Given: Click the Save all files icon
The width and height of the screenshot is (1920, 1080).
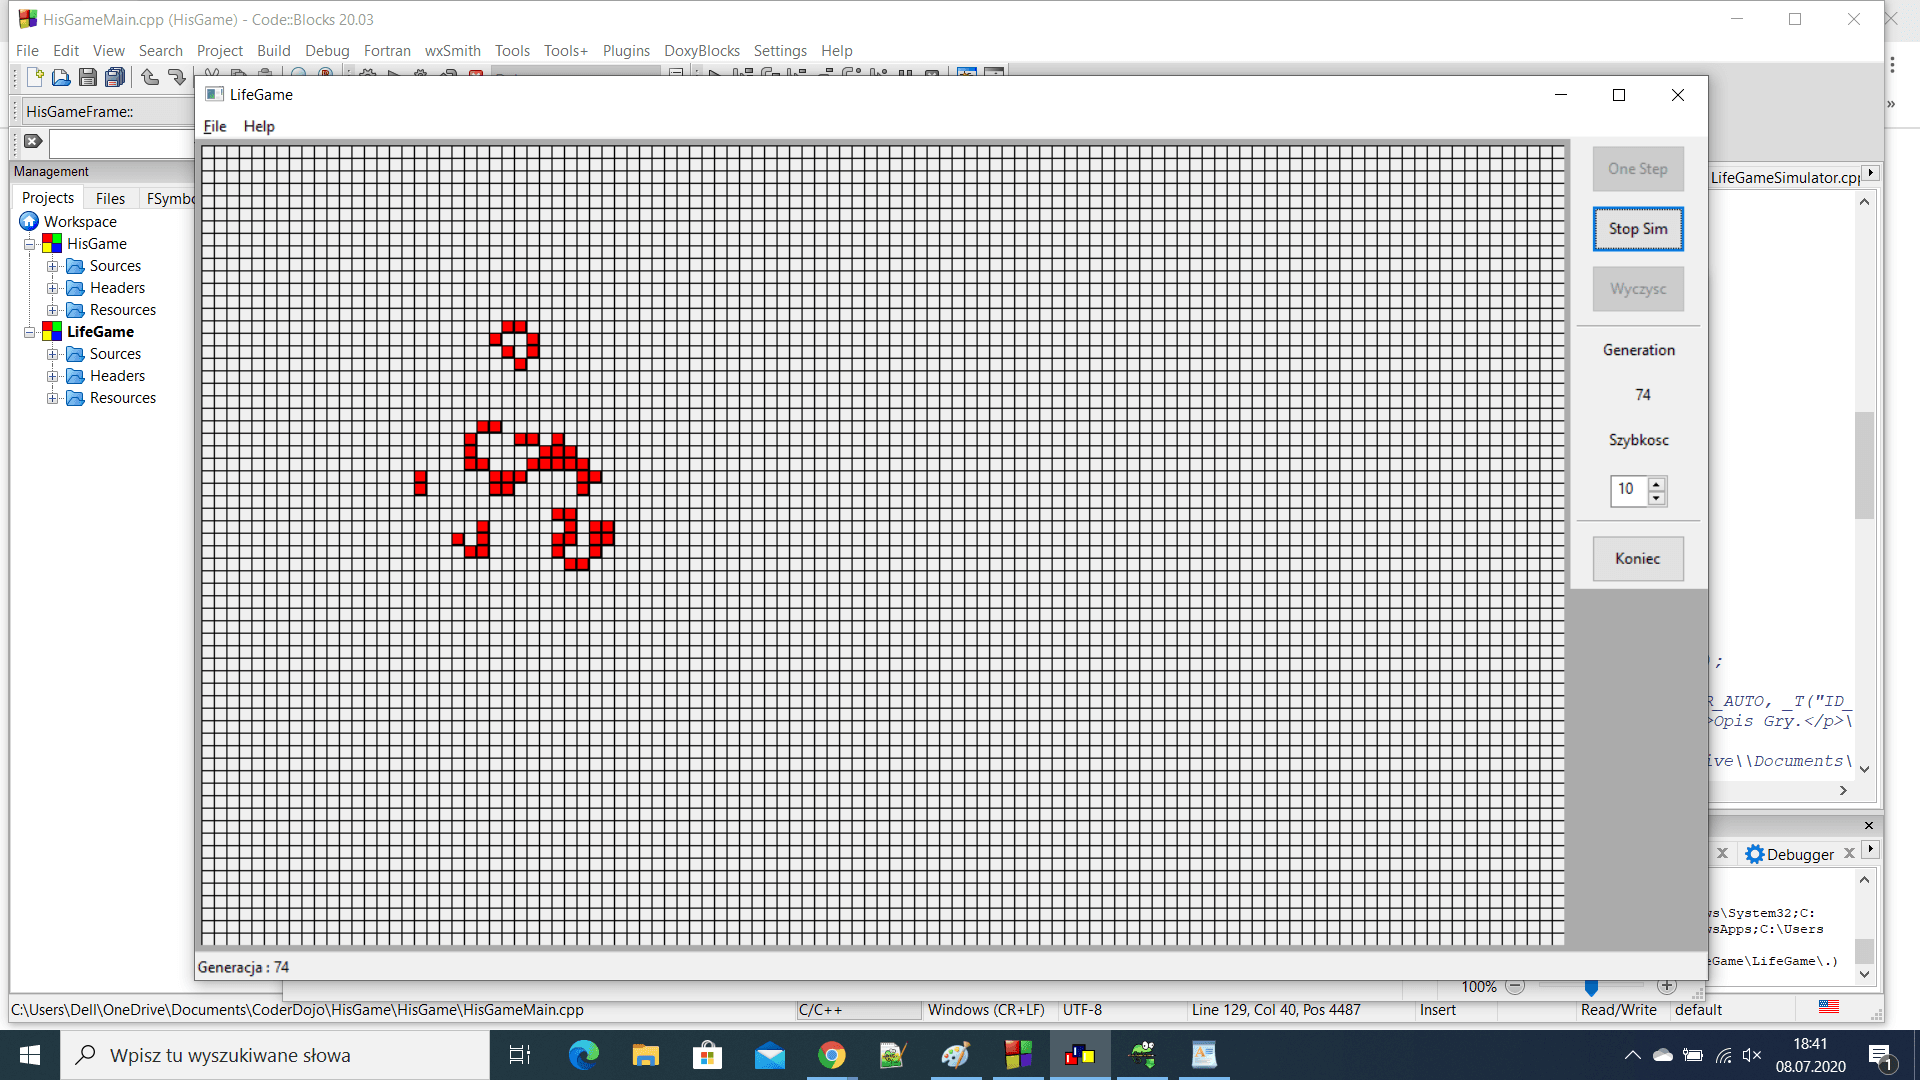Looking at the screenshot, I should pyautogui.click(x=116, y=77).
